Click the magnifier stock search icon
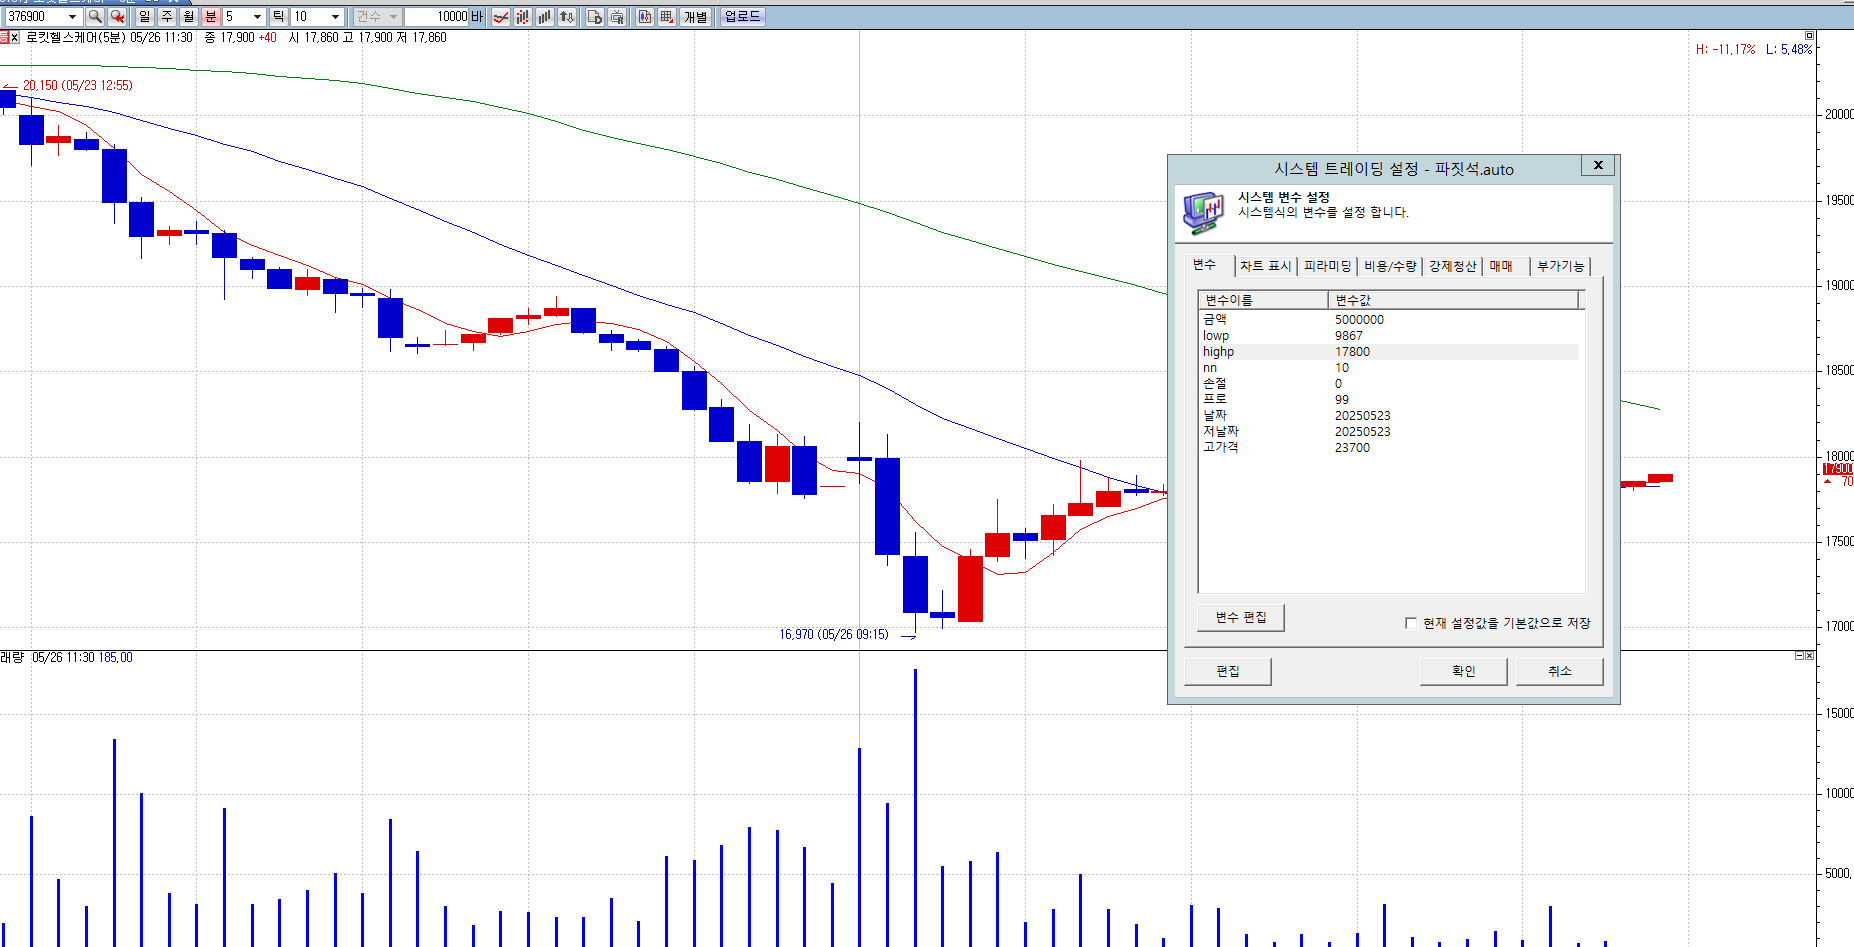 tap(95, 17)
